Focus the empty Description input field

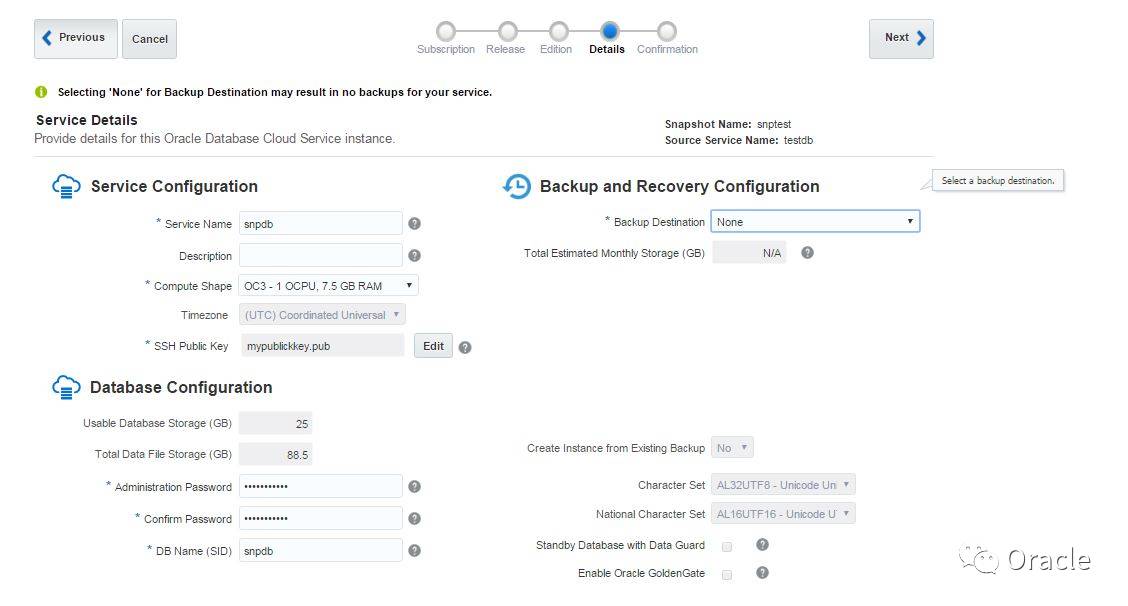pyautogui.click(x=321, y=255)
